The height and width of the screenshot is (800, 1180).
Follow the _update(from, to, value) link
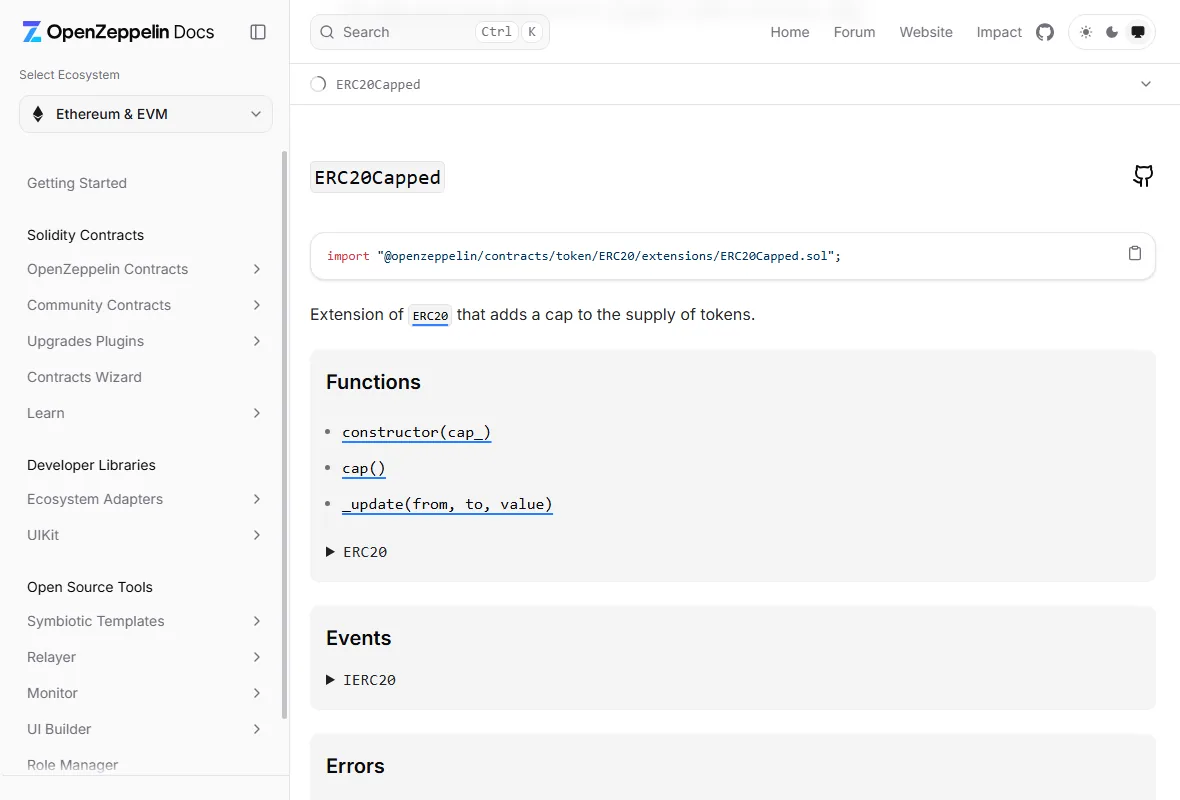click(447, 505)
